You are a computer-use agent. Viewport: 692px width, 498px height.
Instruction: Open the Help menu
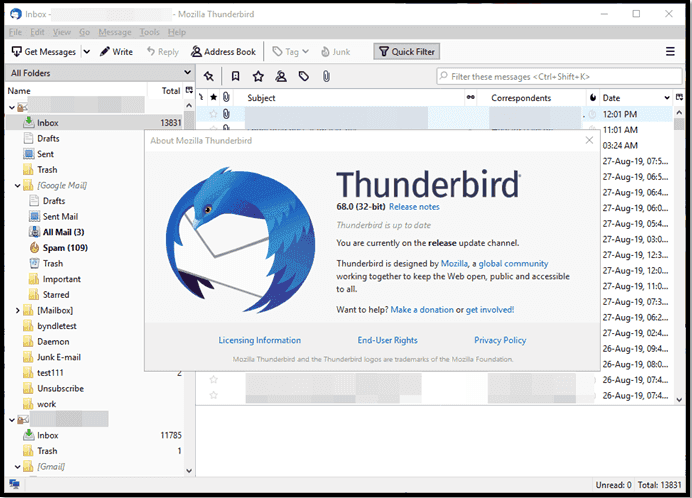pyautogui.click(x=177, y=32)
